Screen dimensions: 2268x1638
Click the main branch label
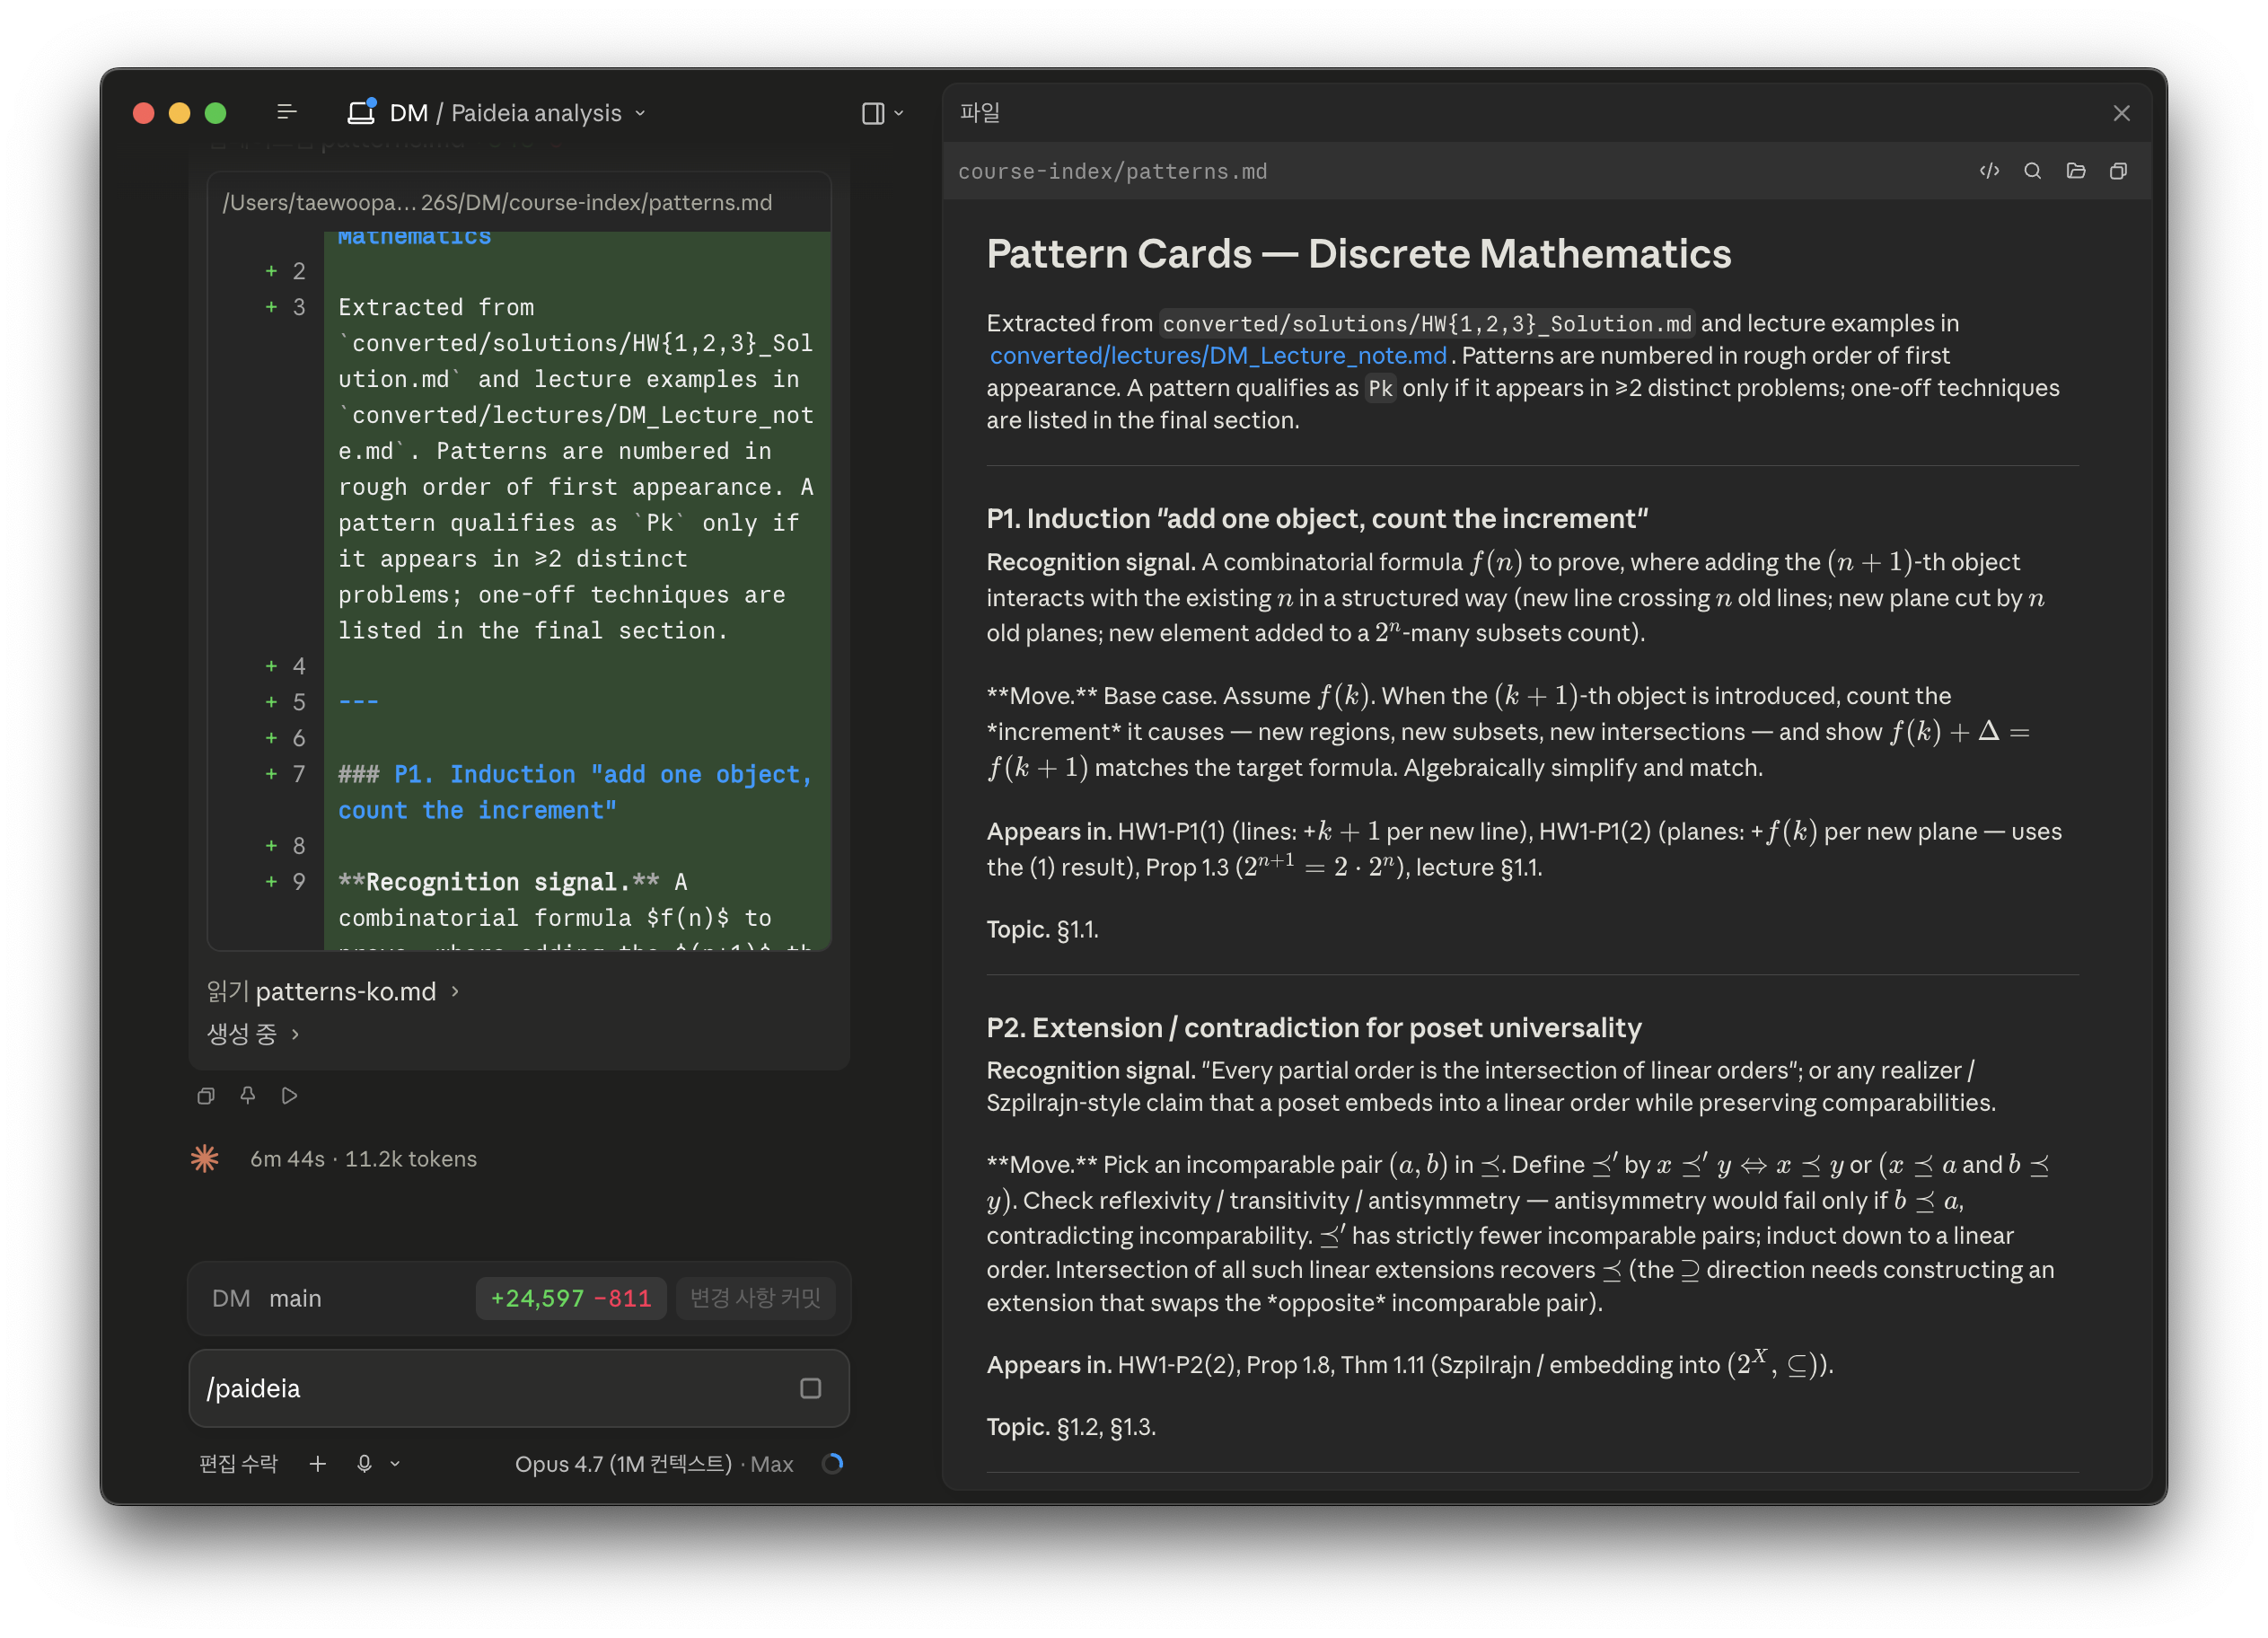pos(295,1298)
